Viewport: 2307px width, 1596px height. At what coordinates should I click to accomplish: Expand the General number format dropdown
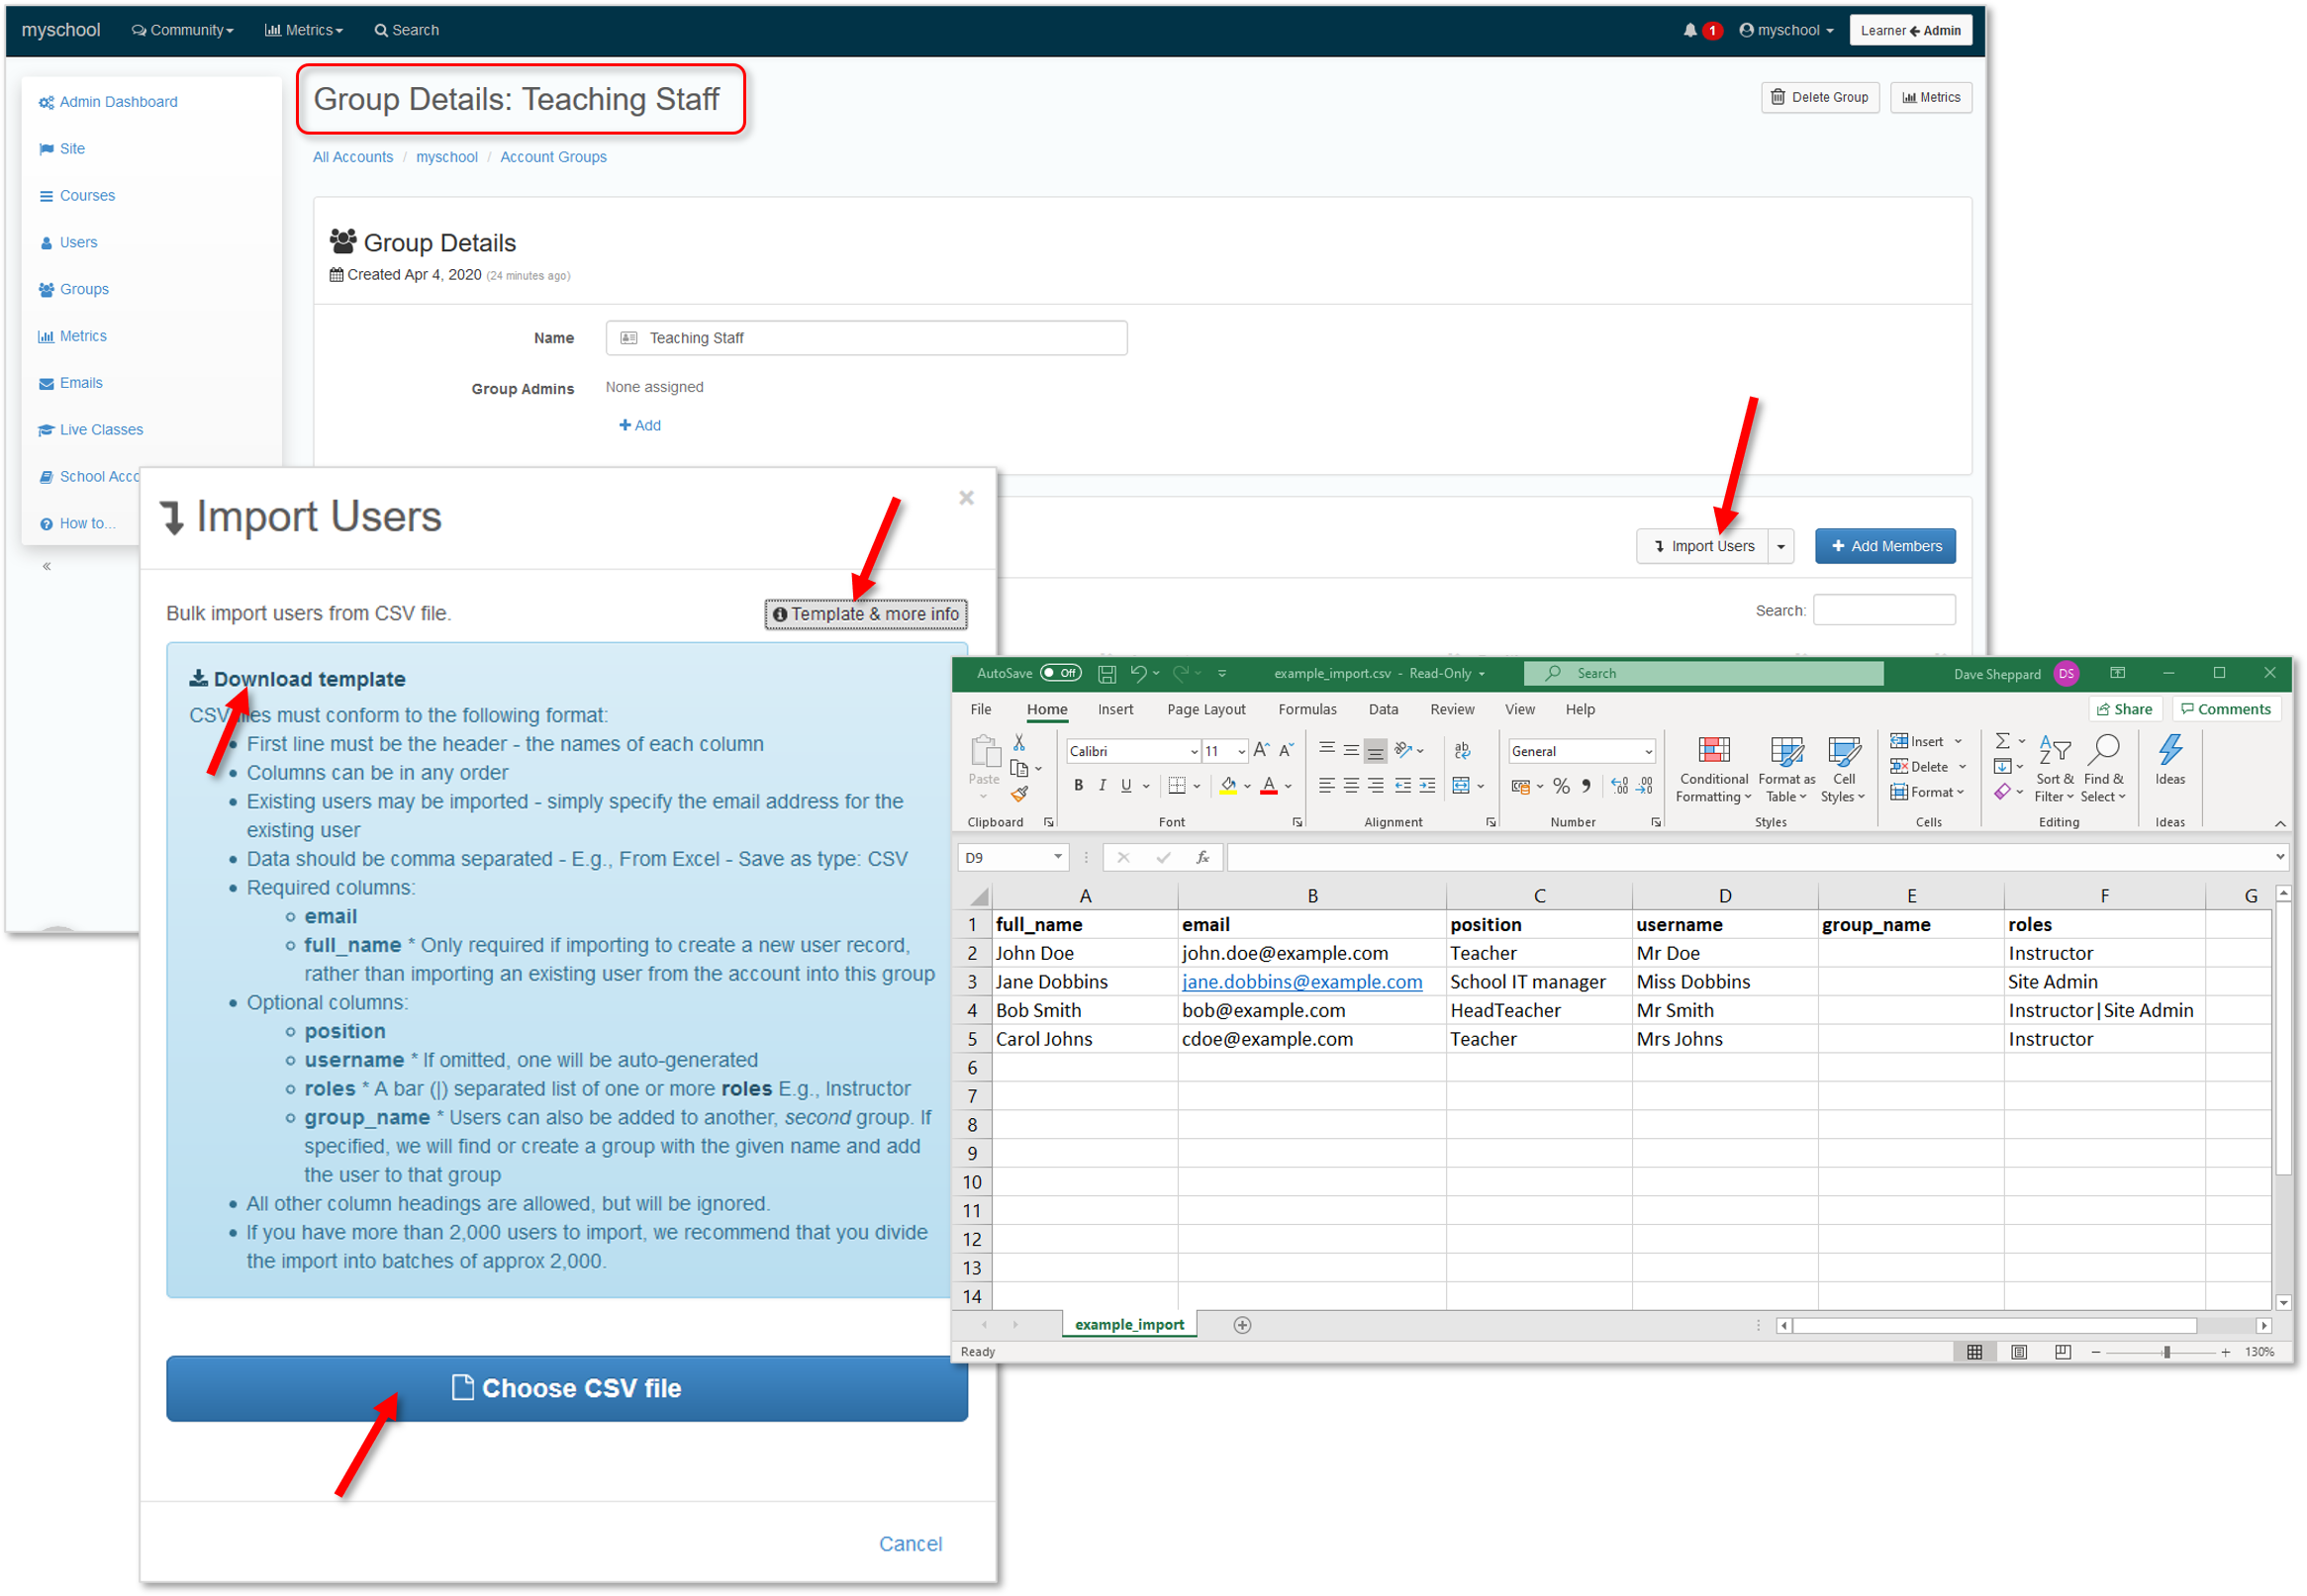1648,751
